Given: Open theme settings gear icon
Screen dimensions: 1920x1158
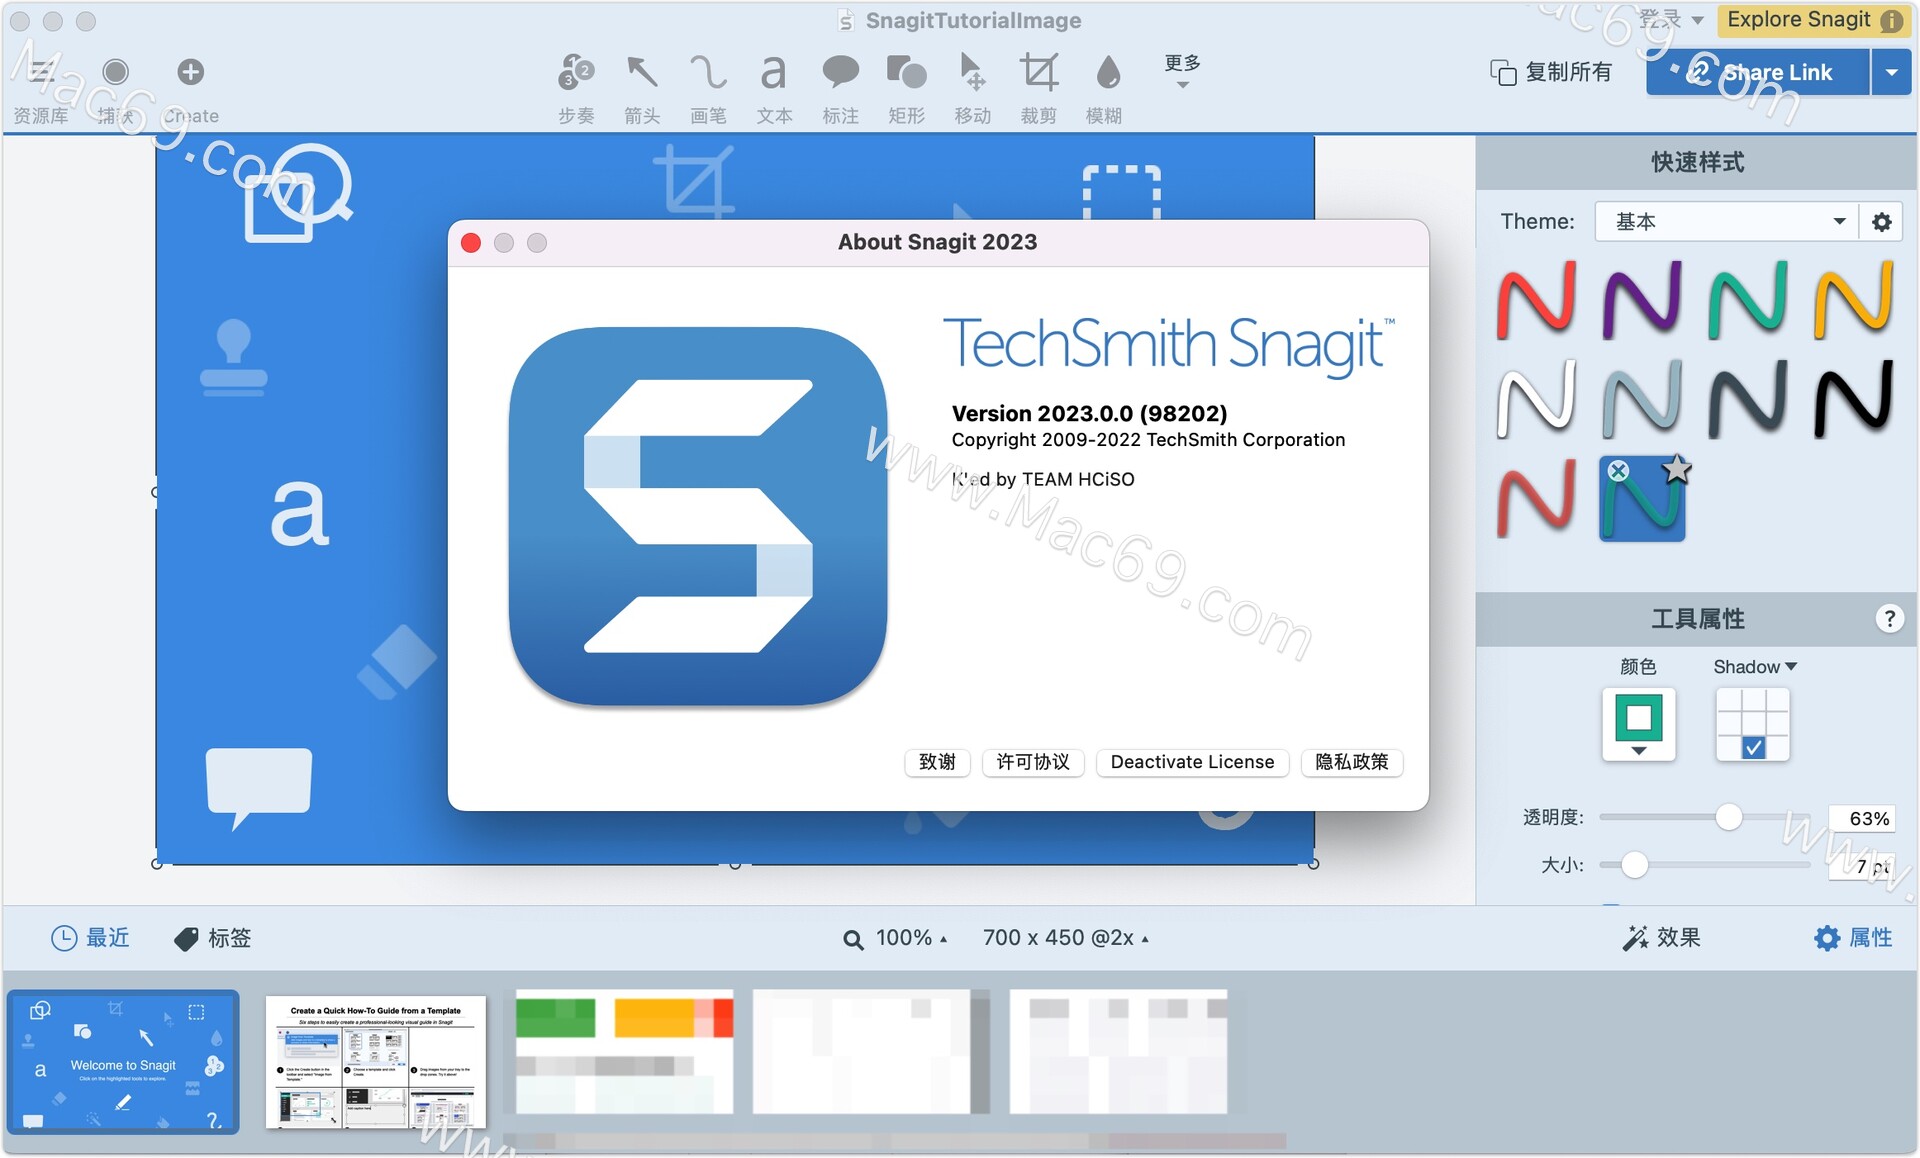Looking at the screenshot, I should (1881, 222).
